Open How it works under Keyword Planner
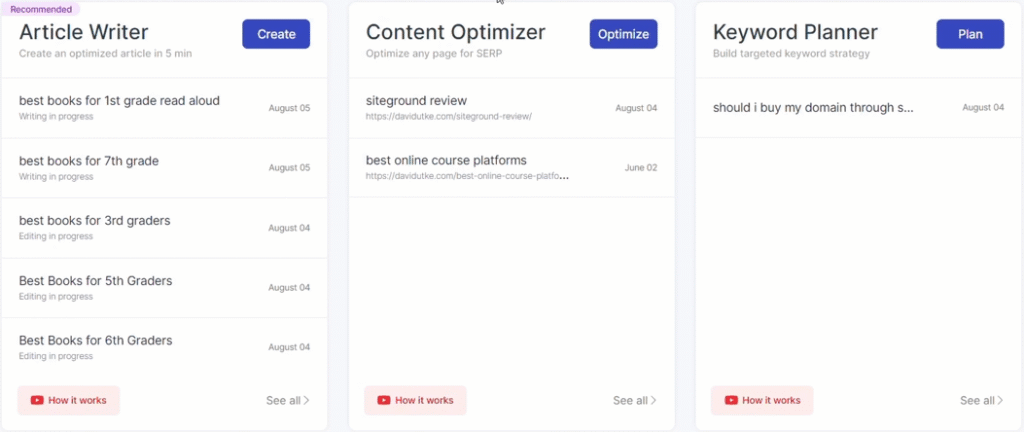 tap(762, 400)
